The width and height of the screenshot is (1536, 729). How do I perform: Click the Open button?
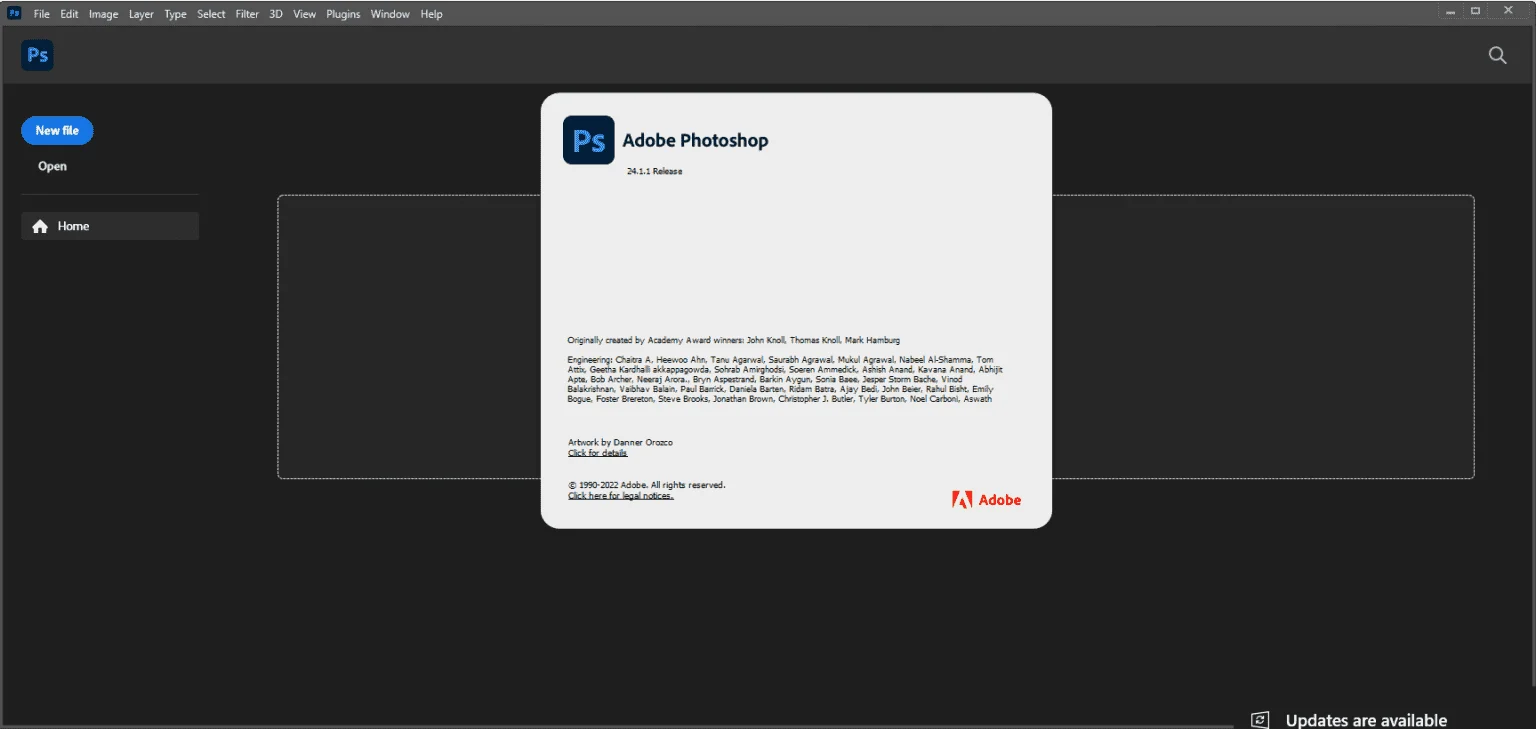(x=52, y=166)
